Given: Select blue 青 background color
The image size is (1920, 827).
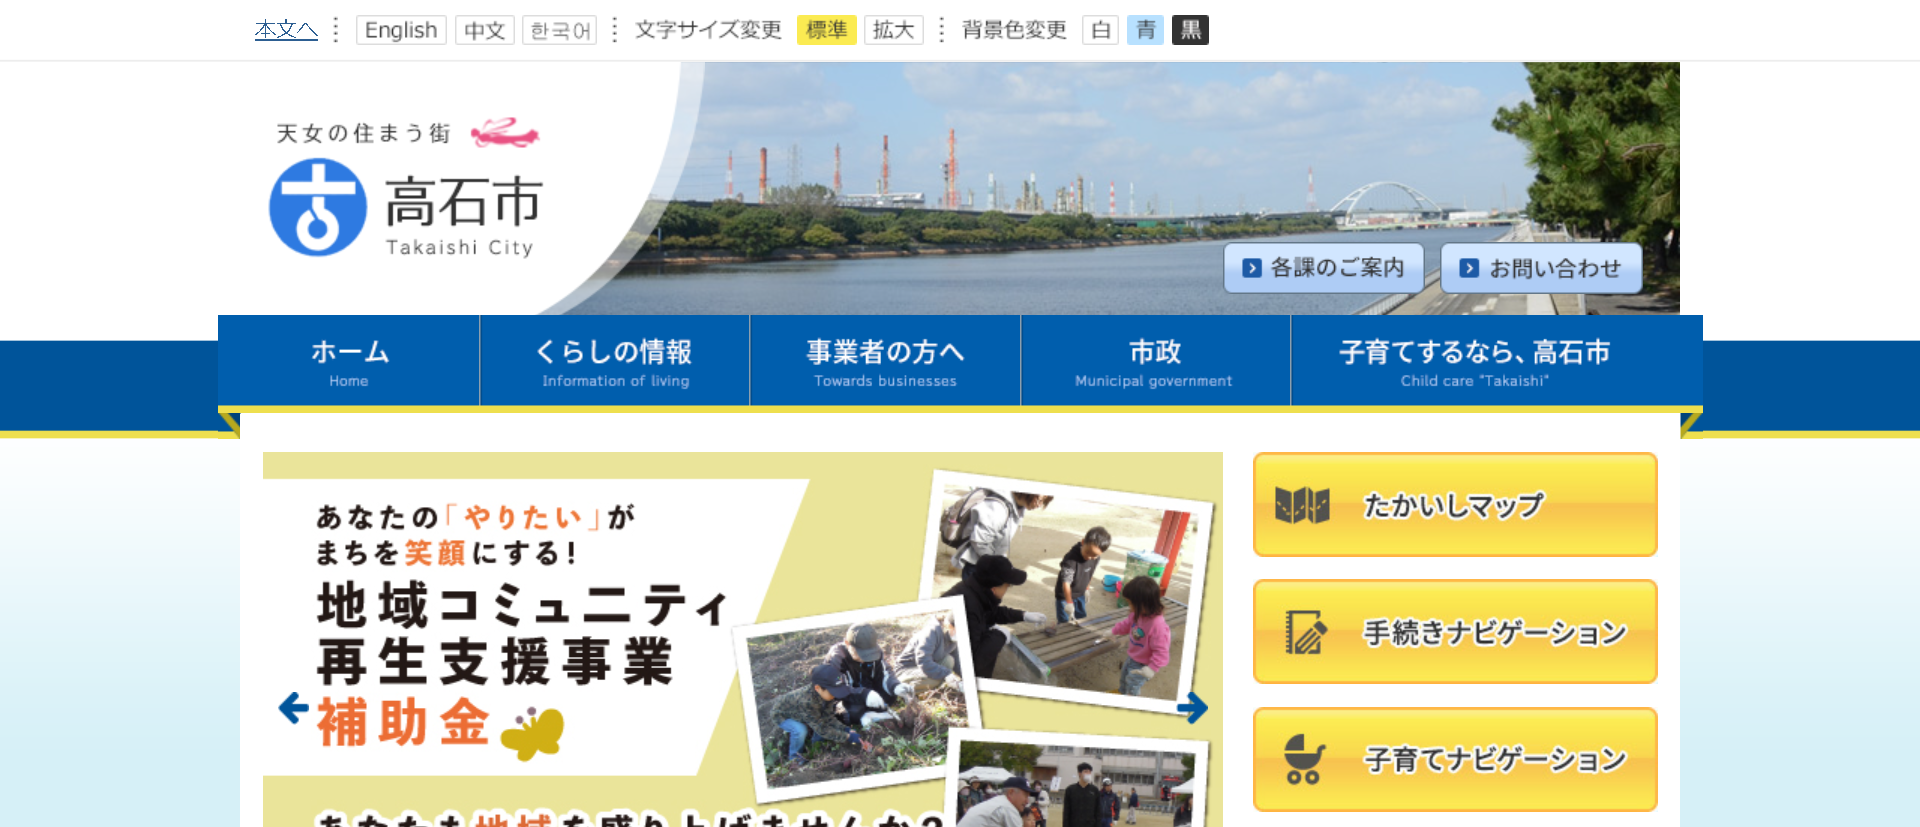Looking at the screenshot, I should pyautogui.click(x=1145, y=30).
